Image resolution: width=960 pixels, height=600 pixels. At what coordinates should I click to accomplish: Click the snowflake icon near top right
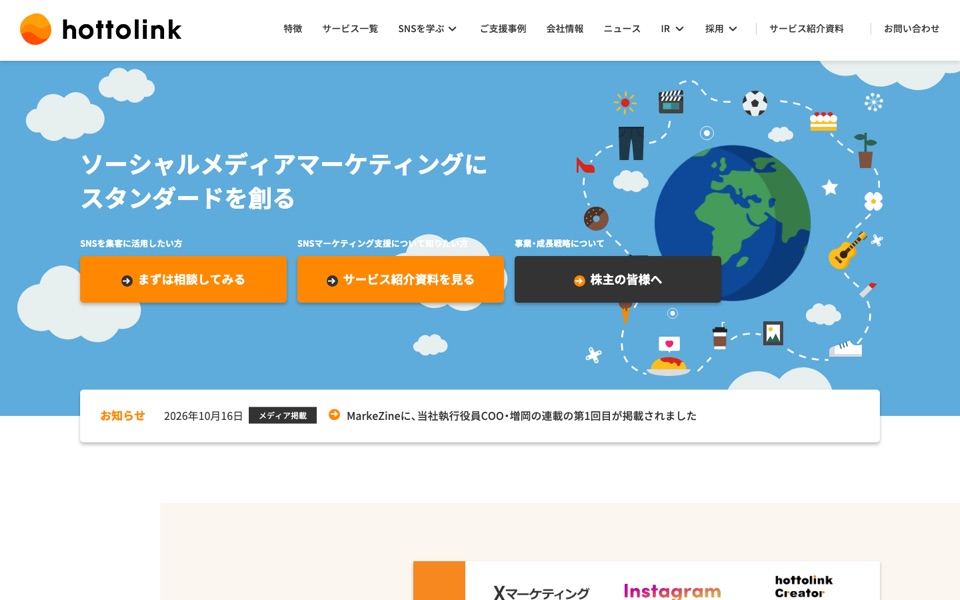point(874,102)
